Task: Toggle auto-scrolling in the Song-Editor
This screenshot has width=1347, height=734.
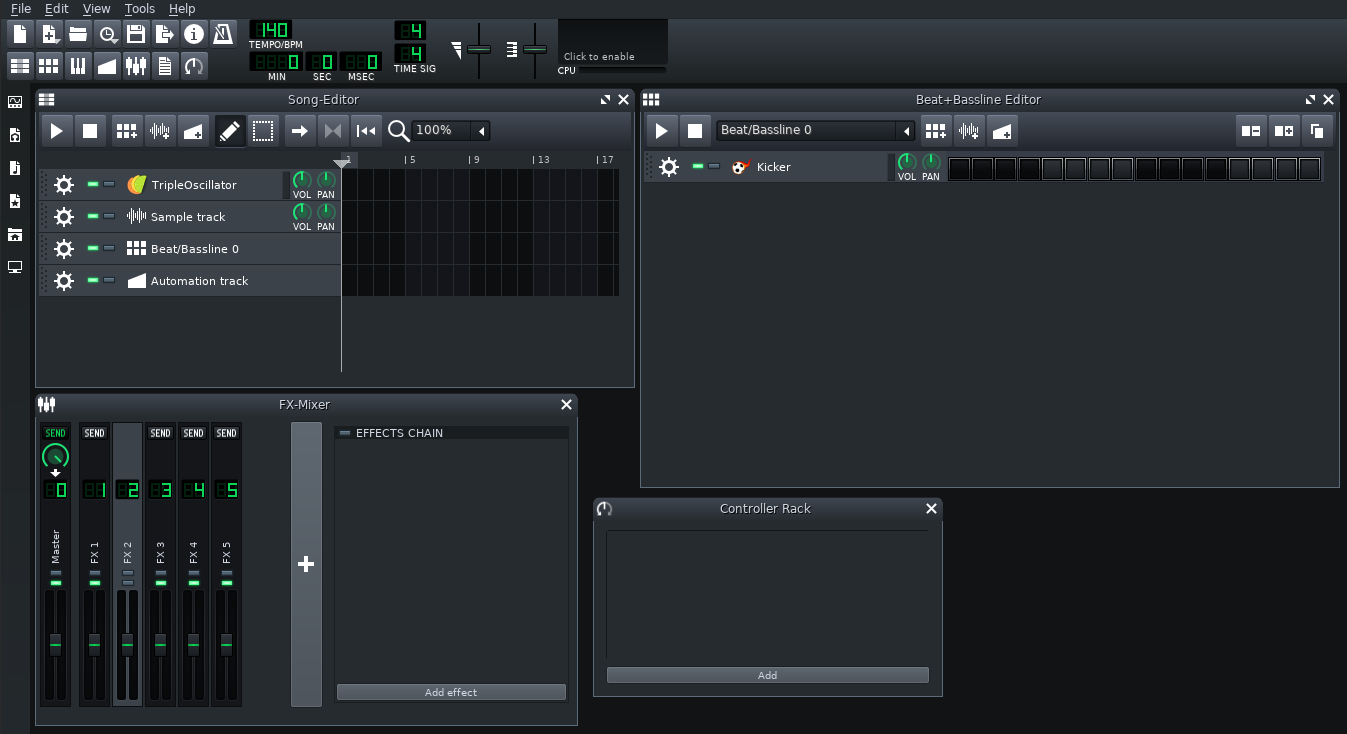Action: pos(299,131)
